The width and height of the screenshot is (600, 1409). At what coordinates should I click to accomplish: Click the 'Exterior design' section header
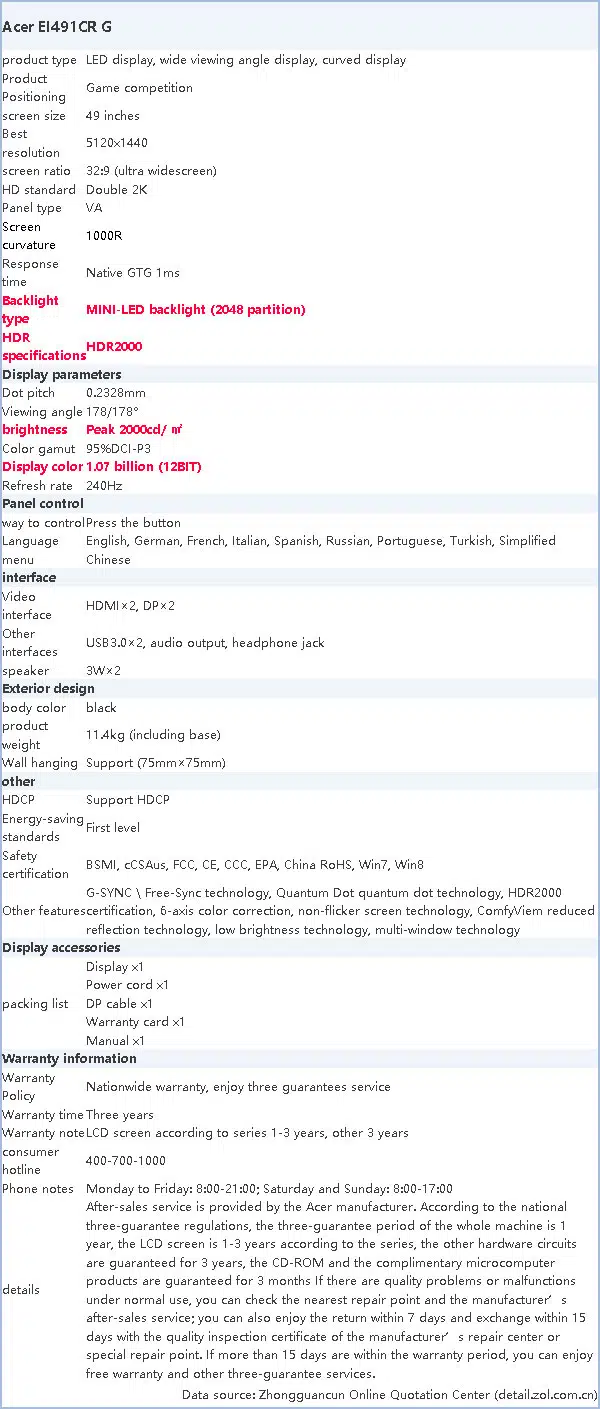pyautogui.click(x=48, y=689)
